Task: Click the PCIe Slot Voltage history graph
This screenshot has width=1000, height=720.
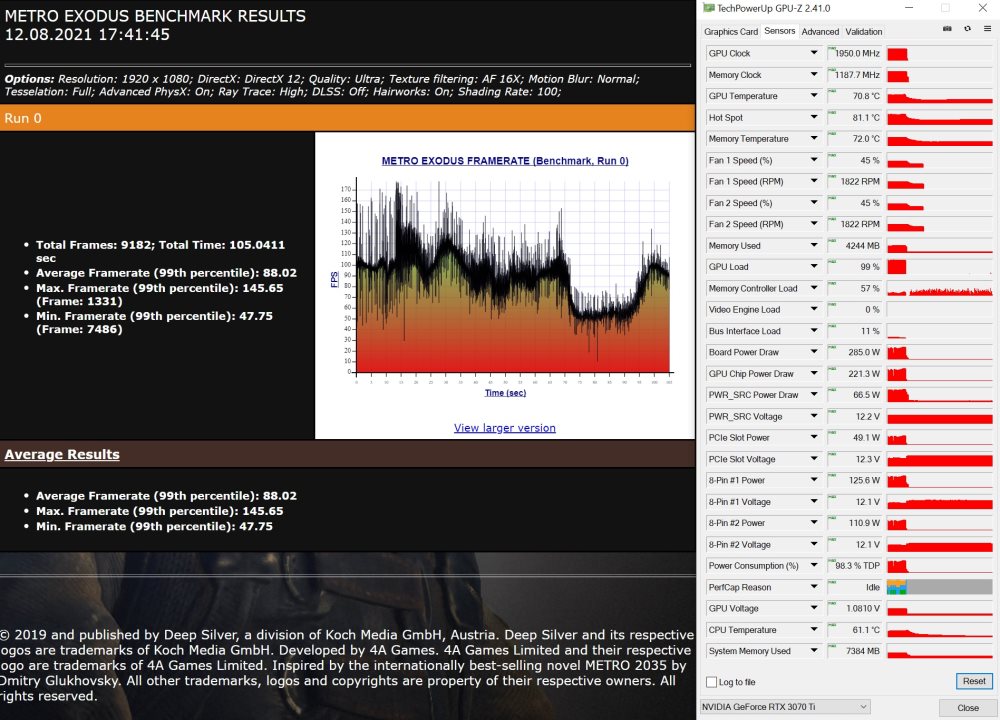Action: click(x=939, y=459)
